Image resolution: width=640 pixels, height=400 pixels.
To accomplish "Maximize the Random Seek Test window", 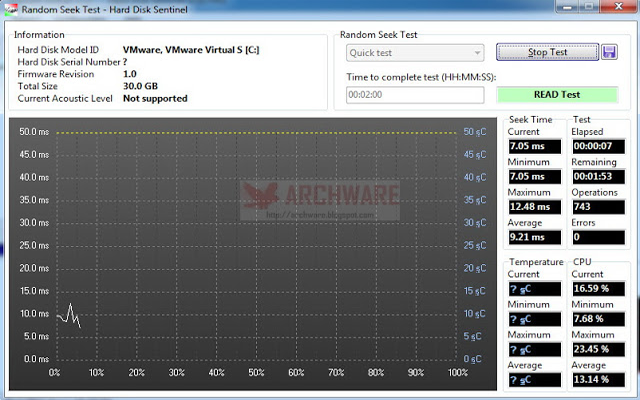I will tap(589, 7).
